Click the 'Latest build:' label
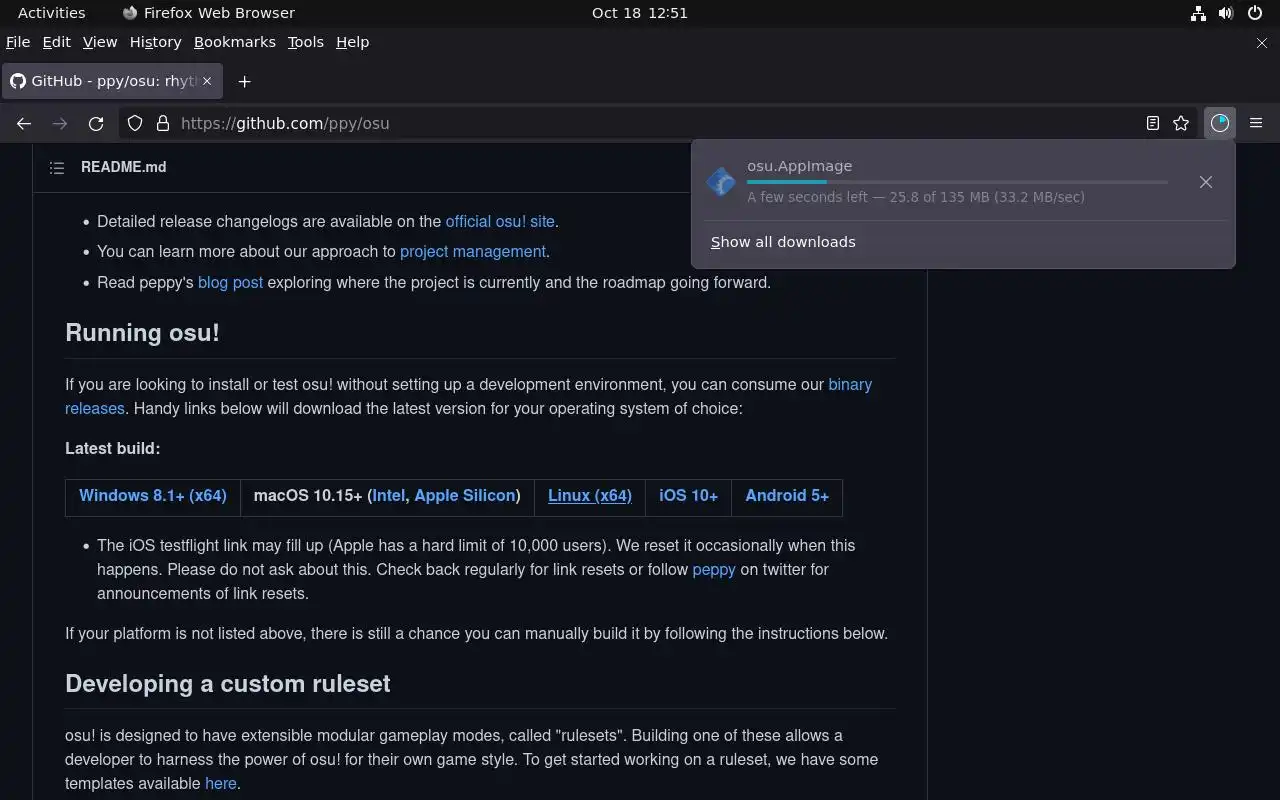Viewport: 1280px width, 800px height. (x=113, y=448)
